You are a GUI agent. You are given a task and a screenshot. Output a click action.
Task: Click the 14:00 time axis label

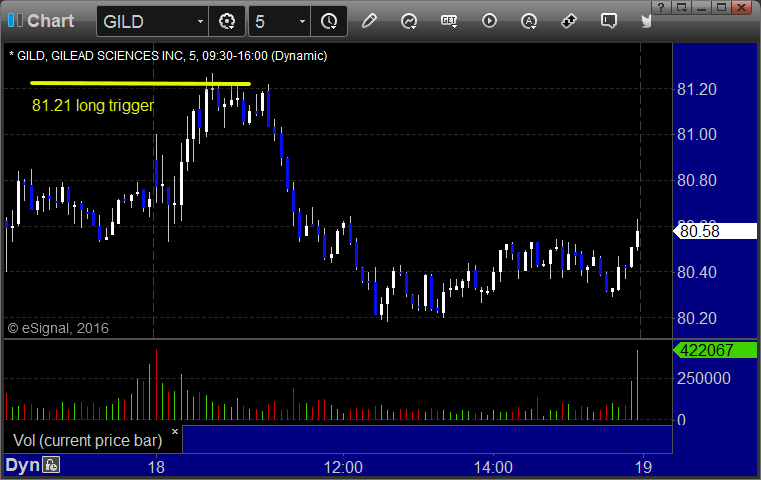(x=493, y=467)
